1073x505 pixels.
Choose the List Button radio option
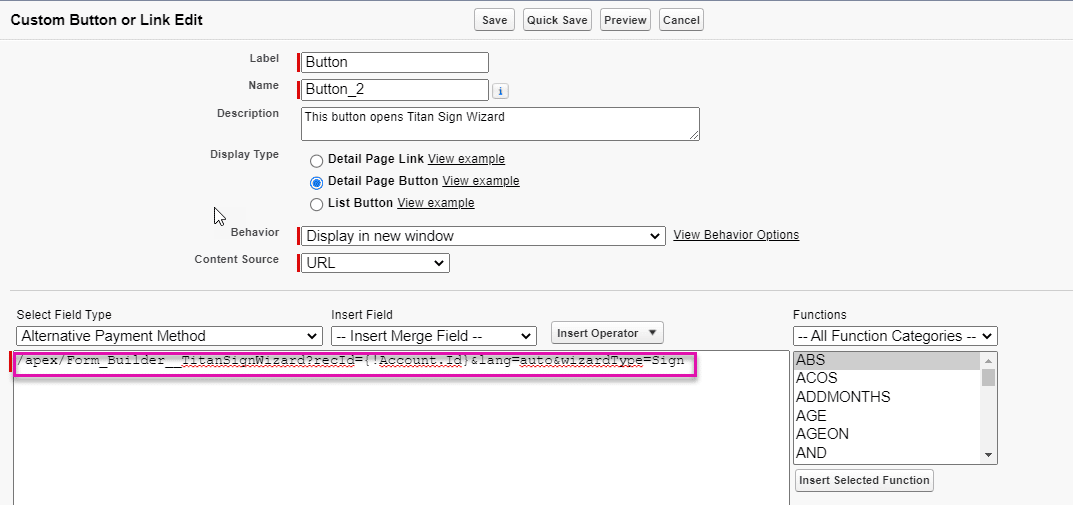click(317, 204)
